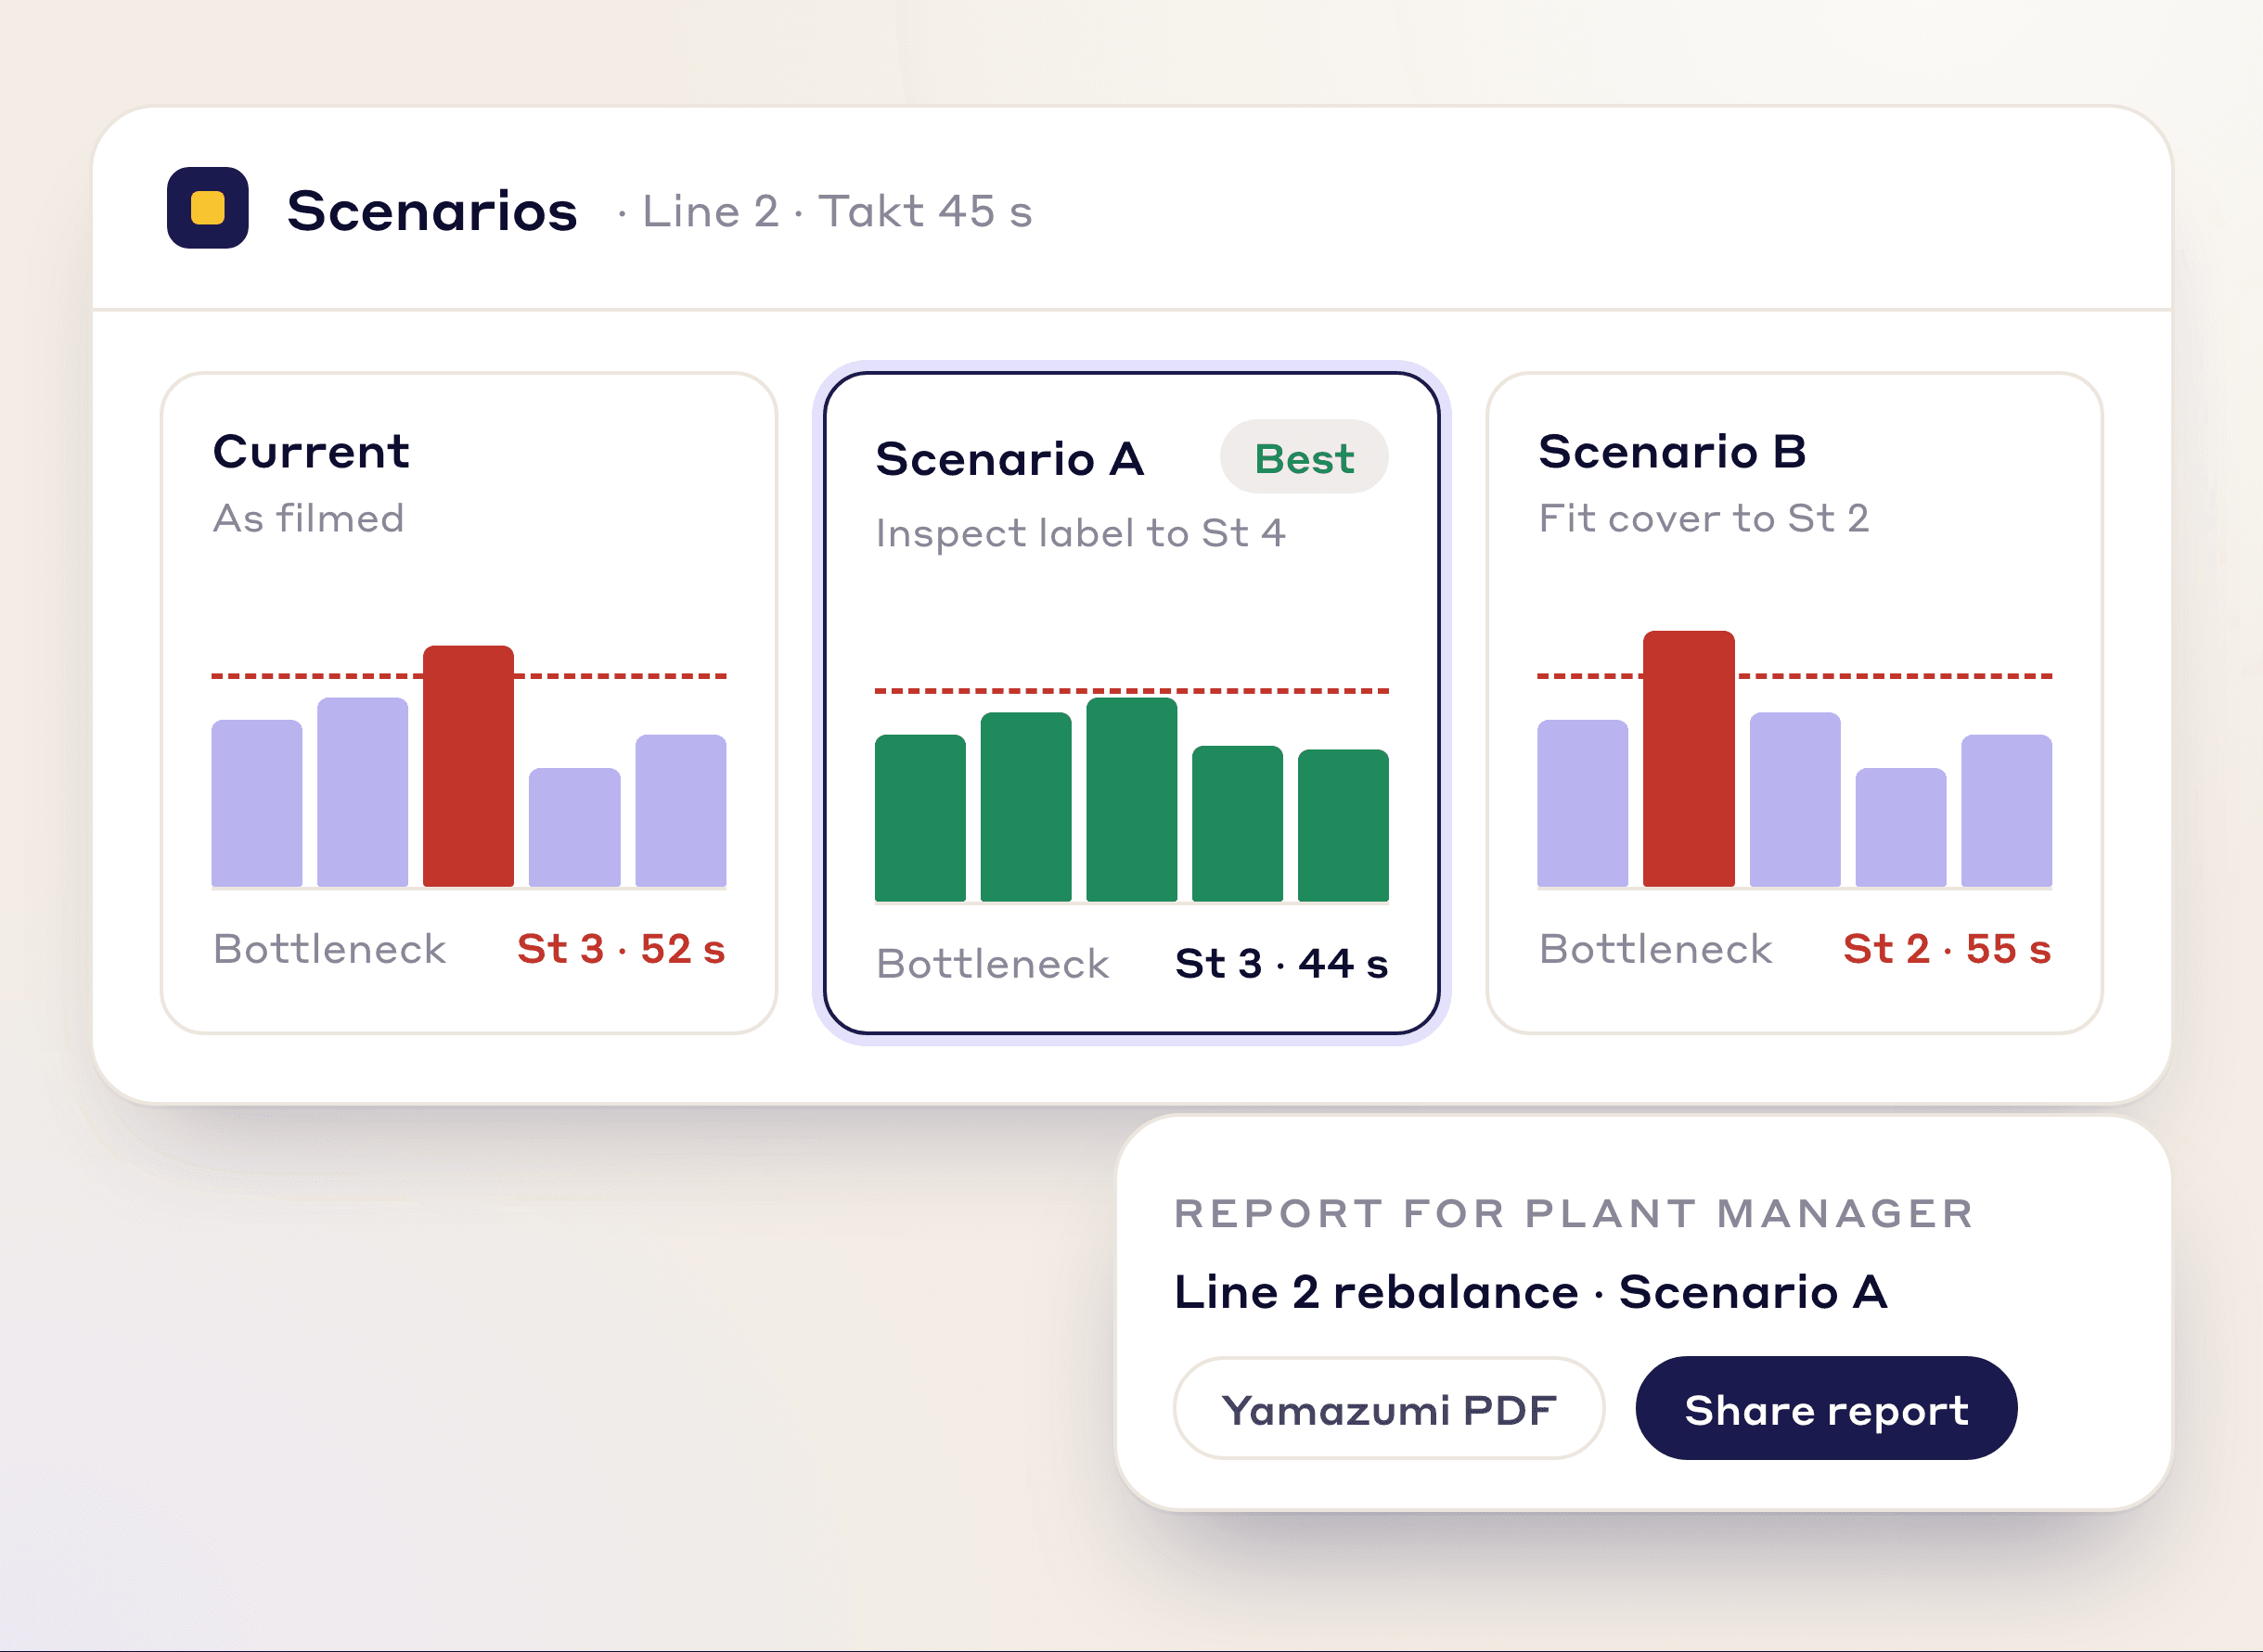Select the Current scenario card title
The height and width of the screenshot is (1652, 2263).
[x=311, y=452]
